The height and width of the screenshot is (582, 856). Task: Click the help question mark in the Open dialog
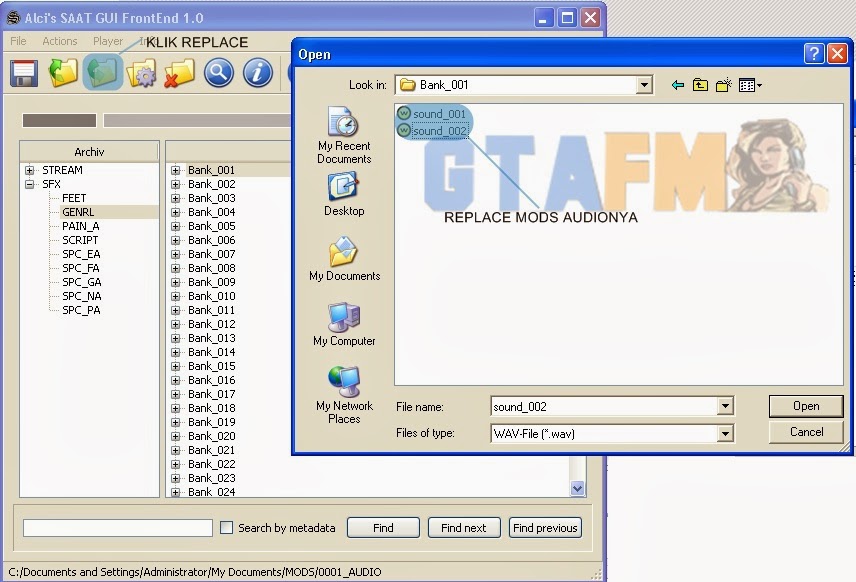point(813,54)
